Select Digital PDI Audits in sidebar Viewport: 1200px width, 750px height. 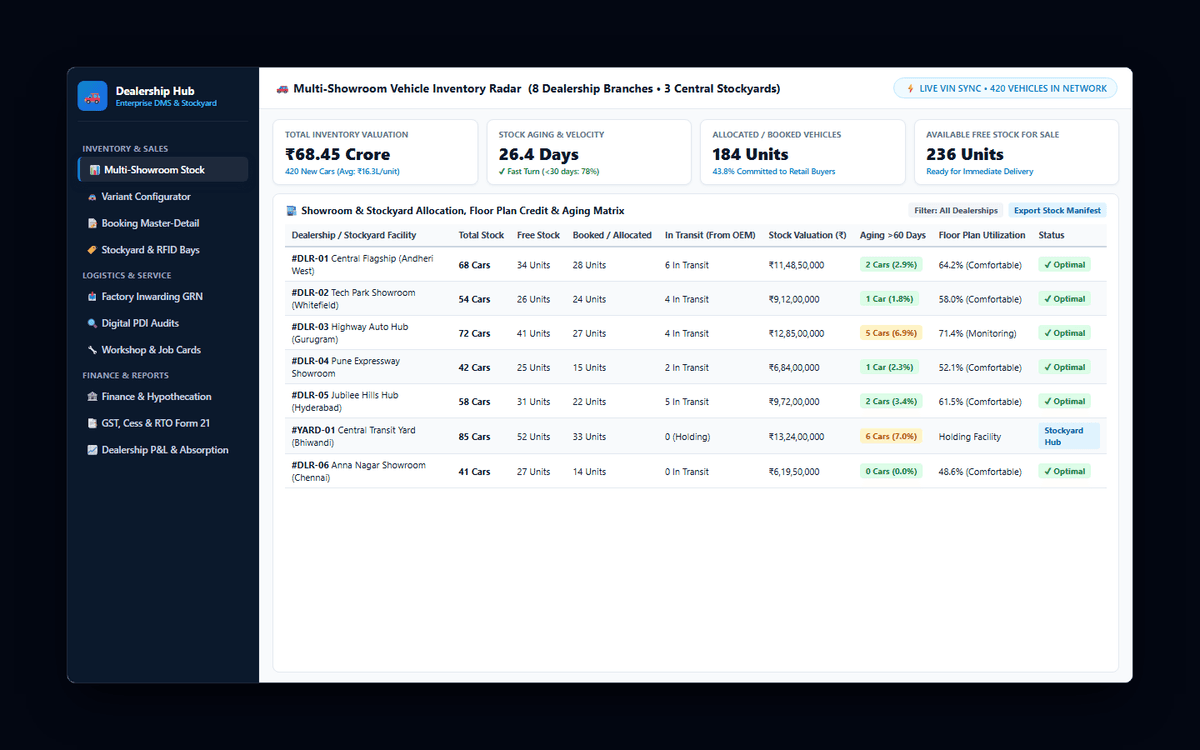[x=163, y=324]
